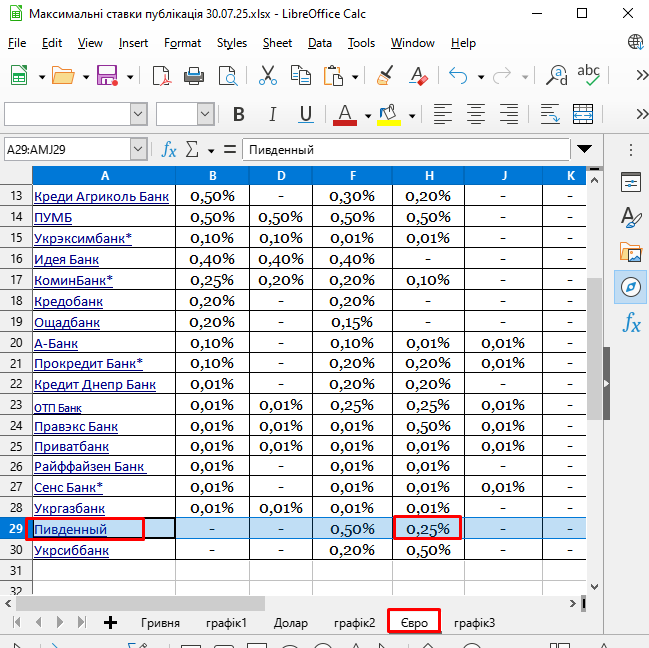Undo the last action

(x=458, y=76)
